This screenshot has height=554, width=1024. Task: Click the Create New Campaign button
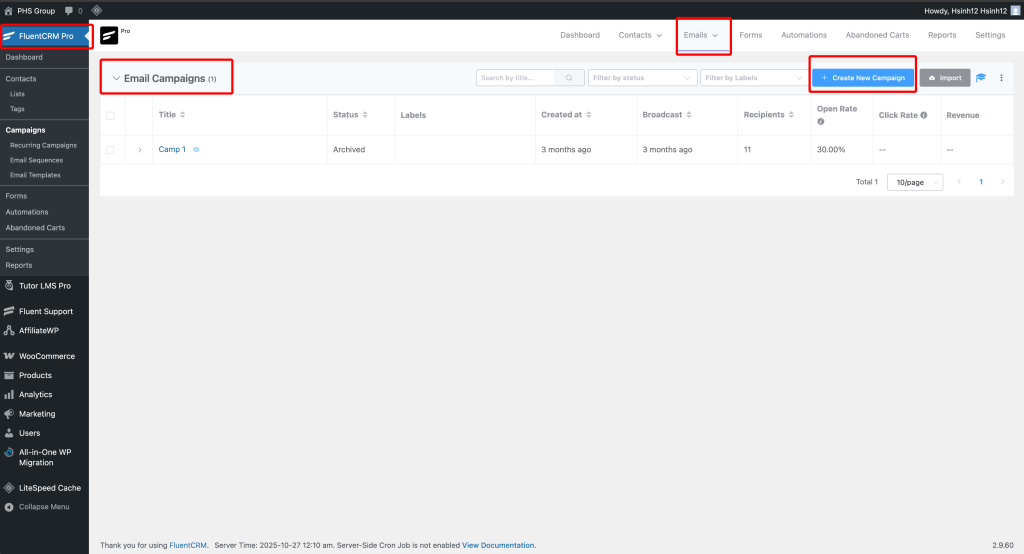862,78
